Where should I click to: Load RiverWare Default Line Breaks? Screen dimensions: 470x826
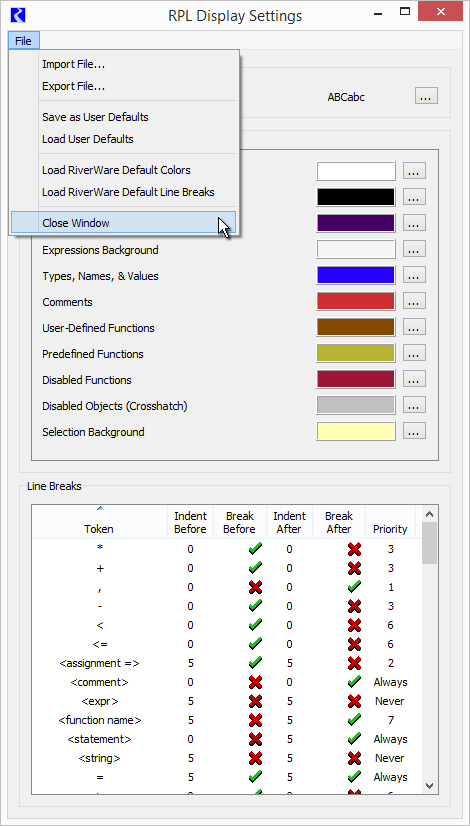123,192
